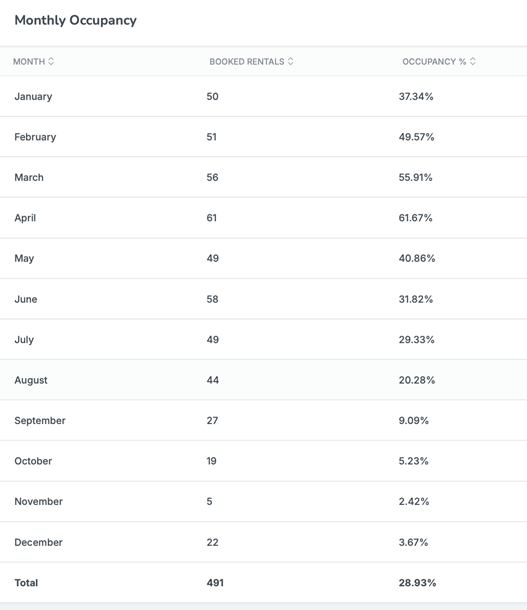Sort table by OCCUPANCY % header
This screenshot has width=527, height=610.
[434, 61]
